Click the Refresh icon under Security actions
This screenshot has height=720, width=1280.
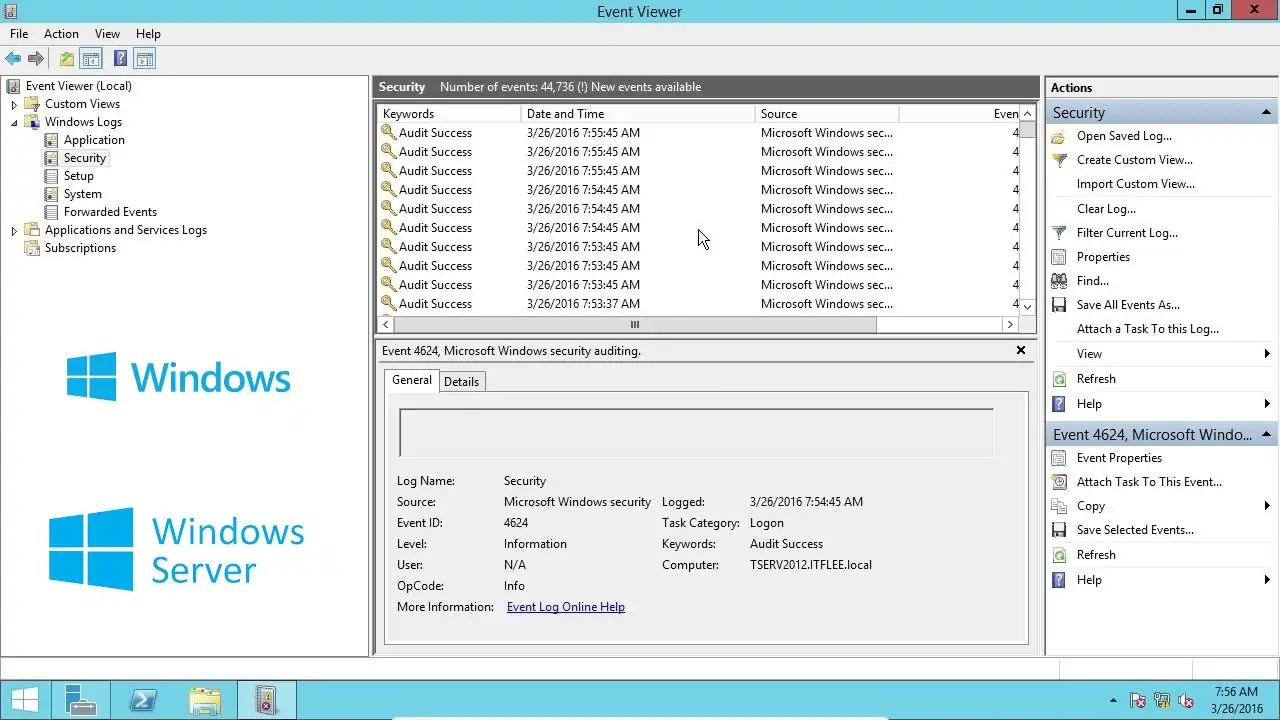coord(1059,379)
